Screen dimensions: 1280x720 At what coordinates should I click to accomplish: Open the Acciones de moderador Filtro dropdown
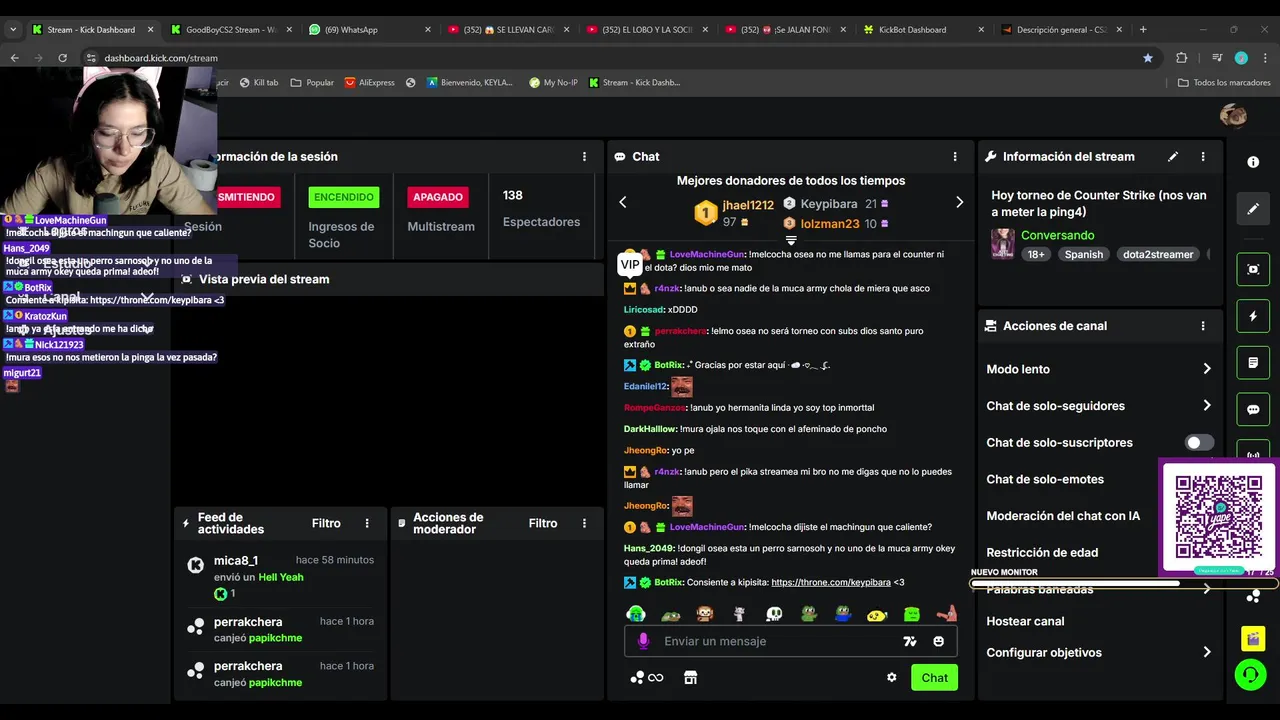pos(543,523)
